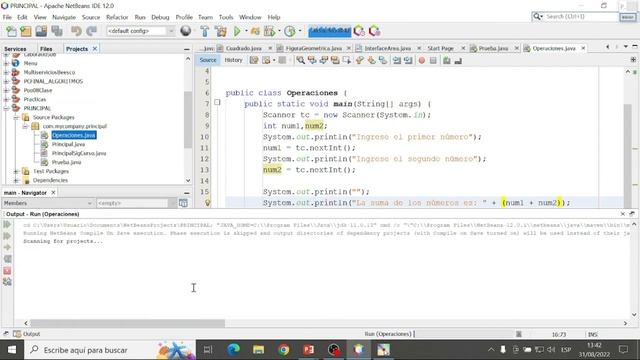
Task: Toggle the Source view button
Action: click(208, 60)
